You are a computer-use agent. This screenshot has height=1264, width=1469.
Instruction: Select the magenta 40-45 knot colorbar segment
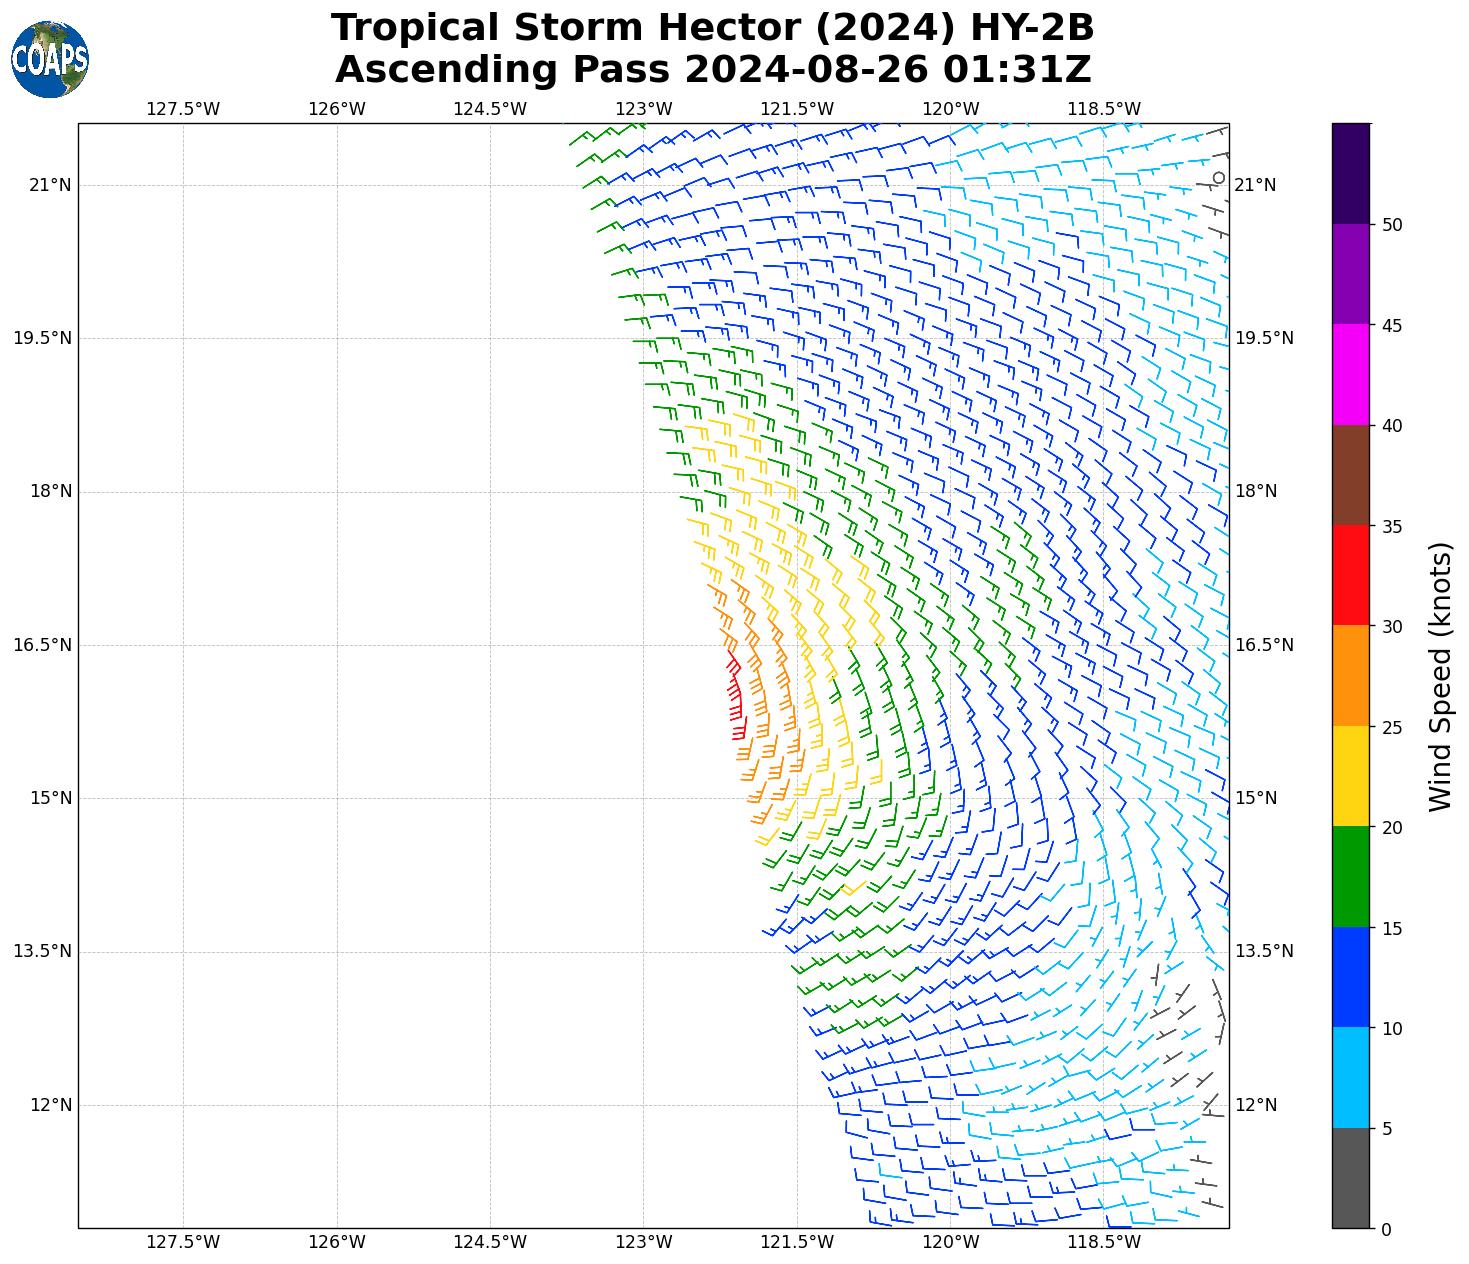[1350, 374]
